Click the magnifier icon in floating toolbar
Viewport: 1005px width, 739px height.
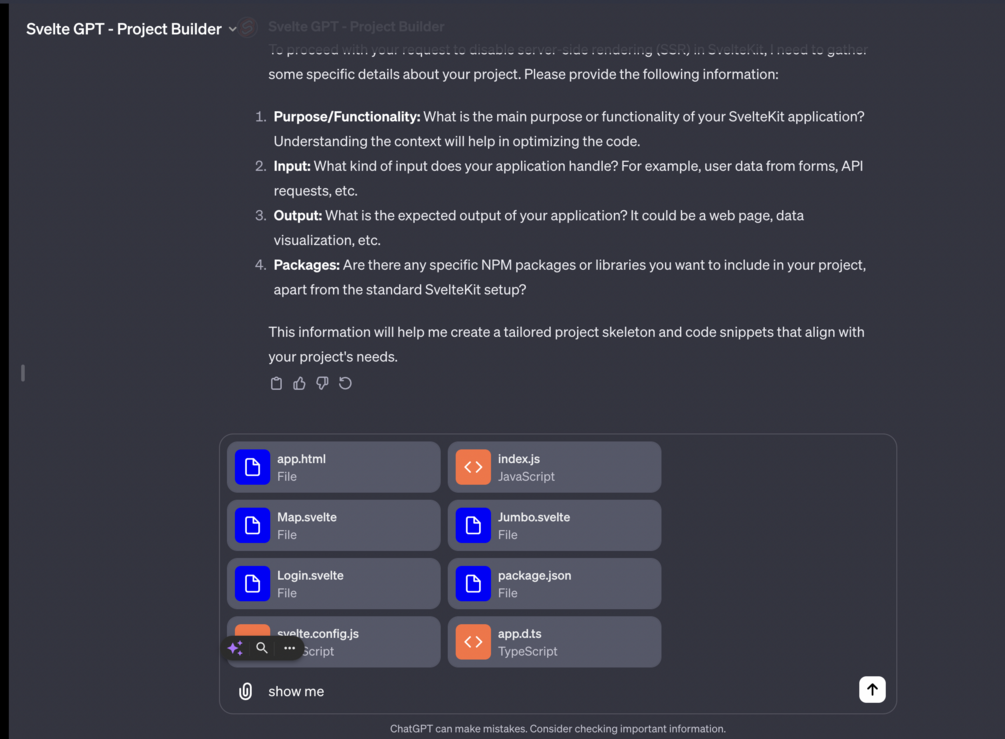pyautogui.click(x=262, y=648)
